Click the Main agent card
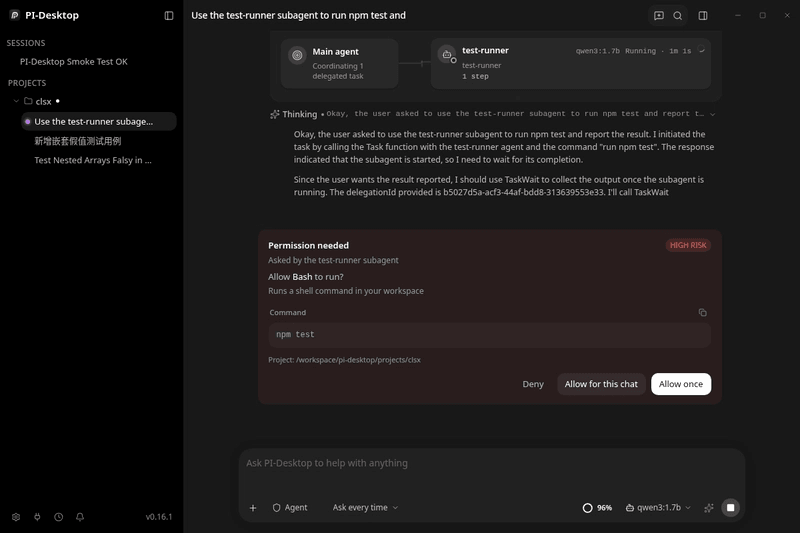This screenshot has width=800, height=533. tap(339, 64)
